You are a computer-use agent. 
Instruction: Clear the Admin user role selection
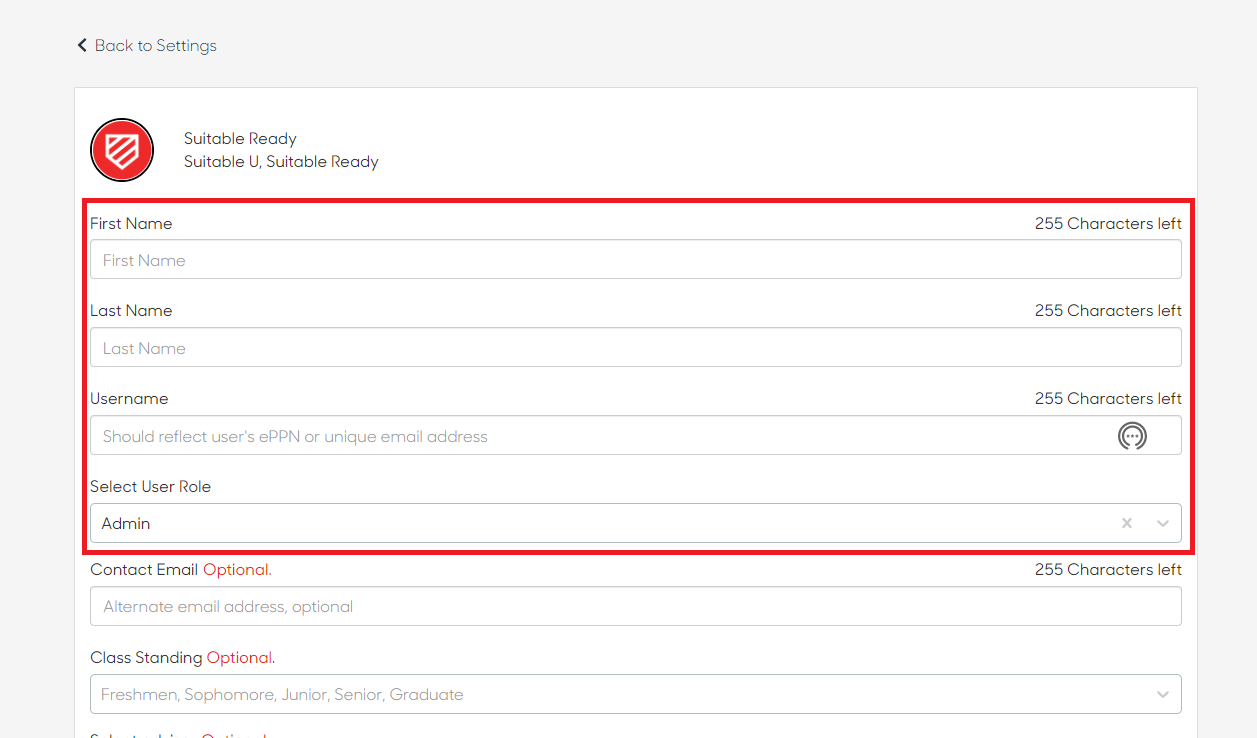click(x=1127, y=523)
